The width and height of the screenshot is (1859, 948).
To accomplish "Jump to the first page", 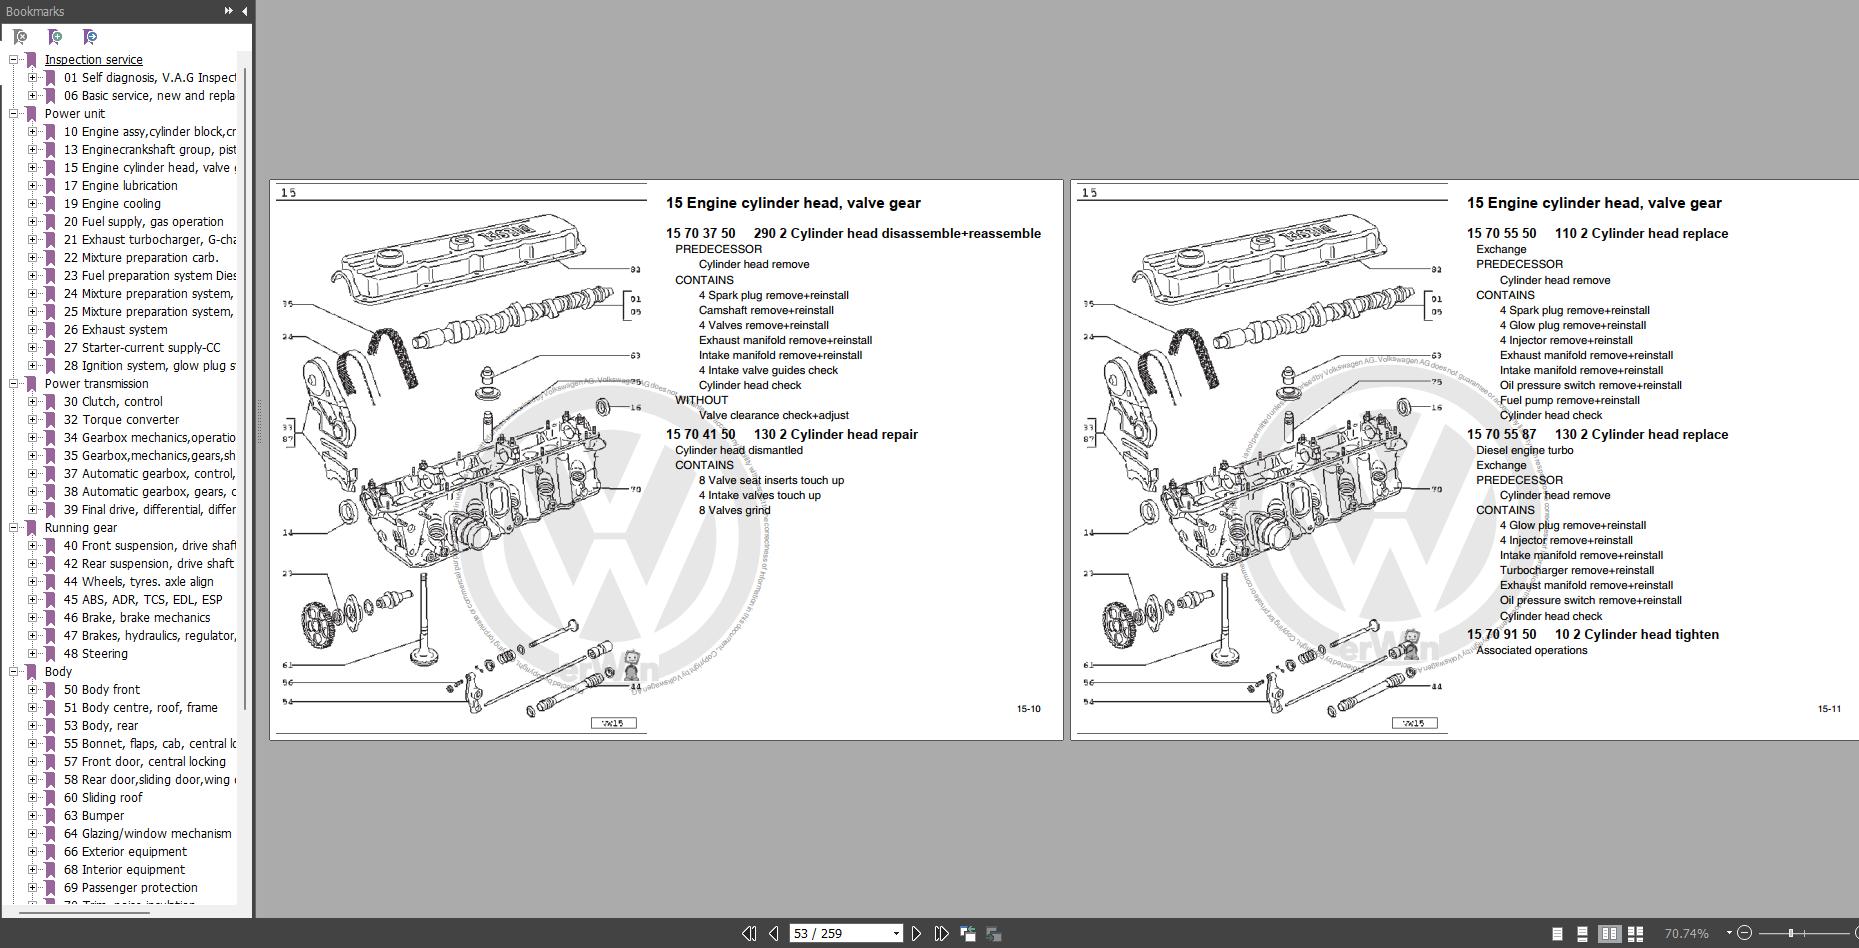I will click(749, 933).
